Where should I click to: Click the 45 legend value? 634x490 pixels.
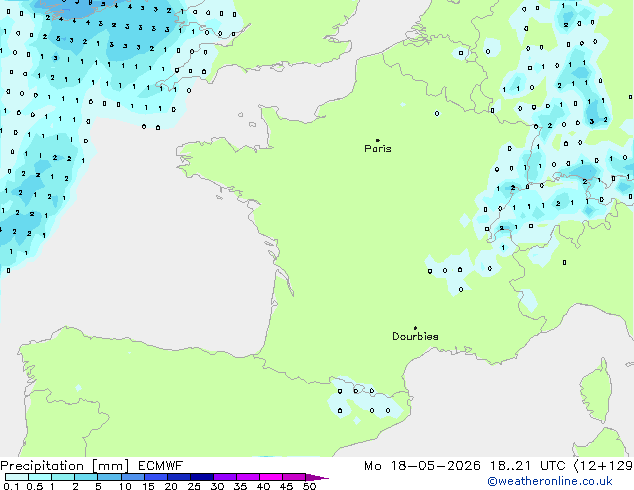pos(286,486)
